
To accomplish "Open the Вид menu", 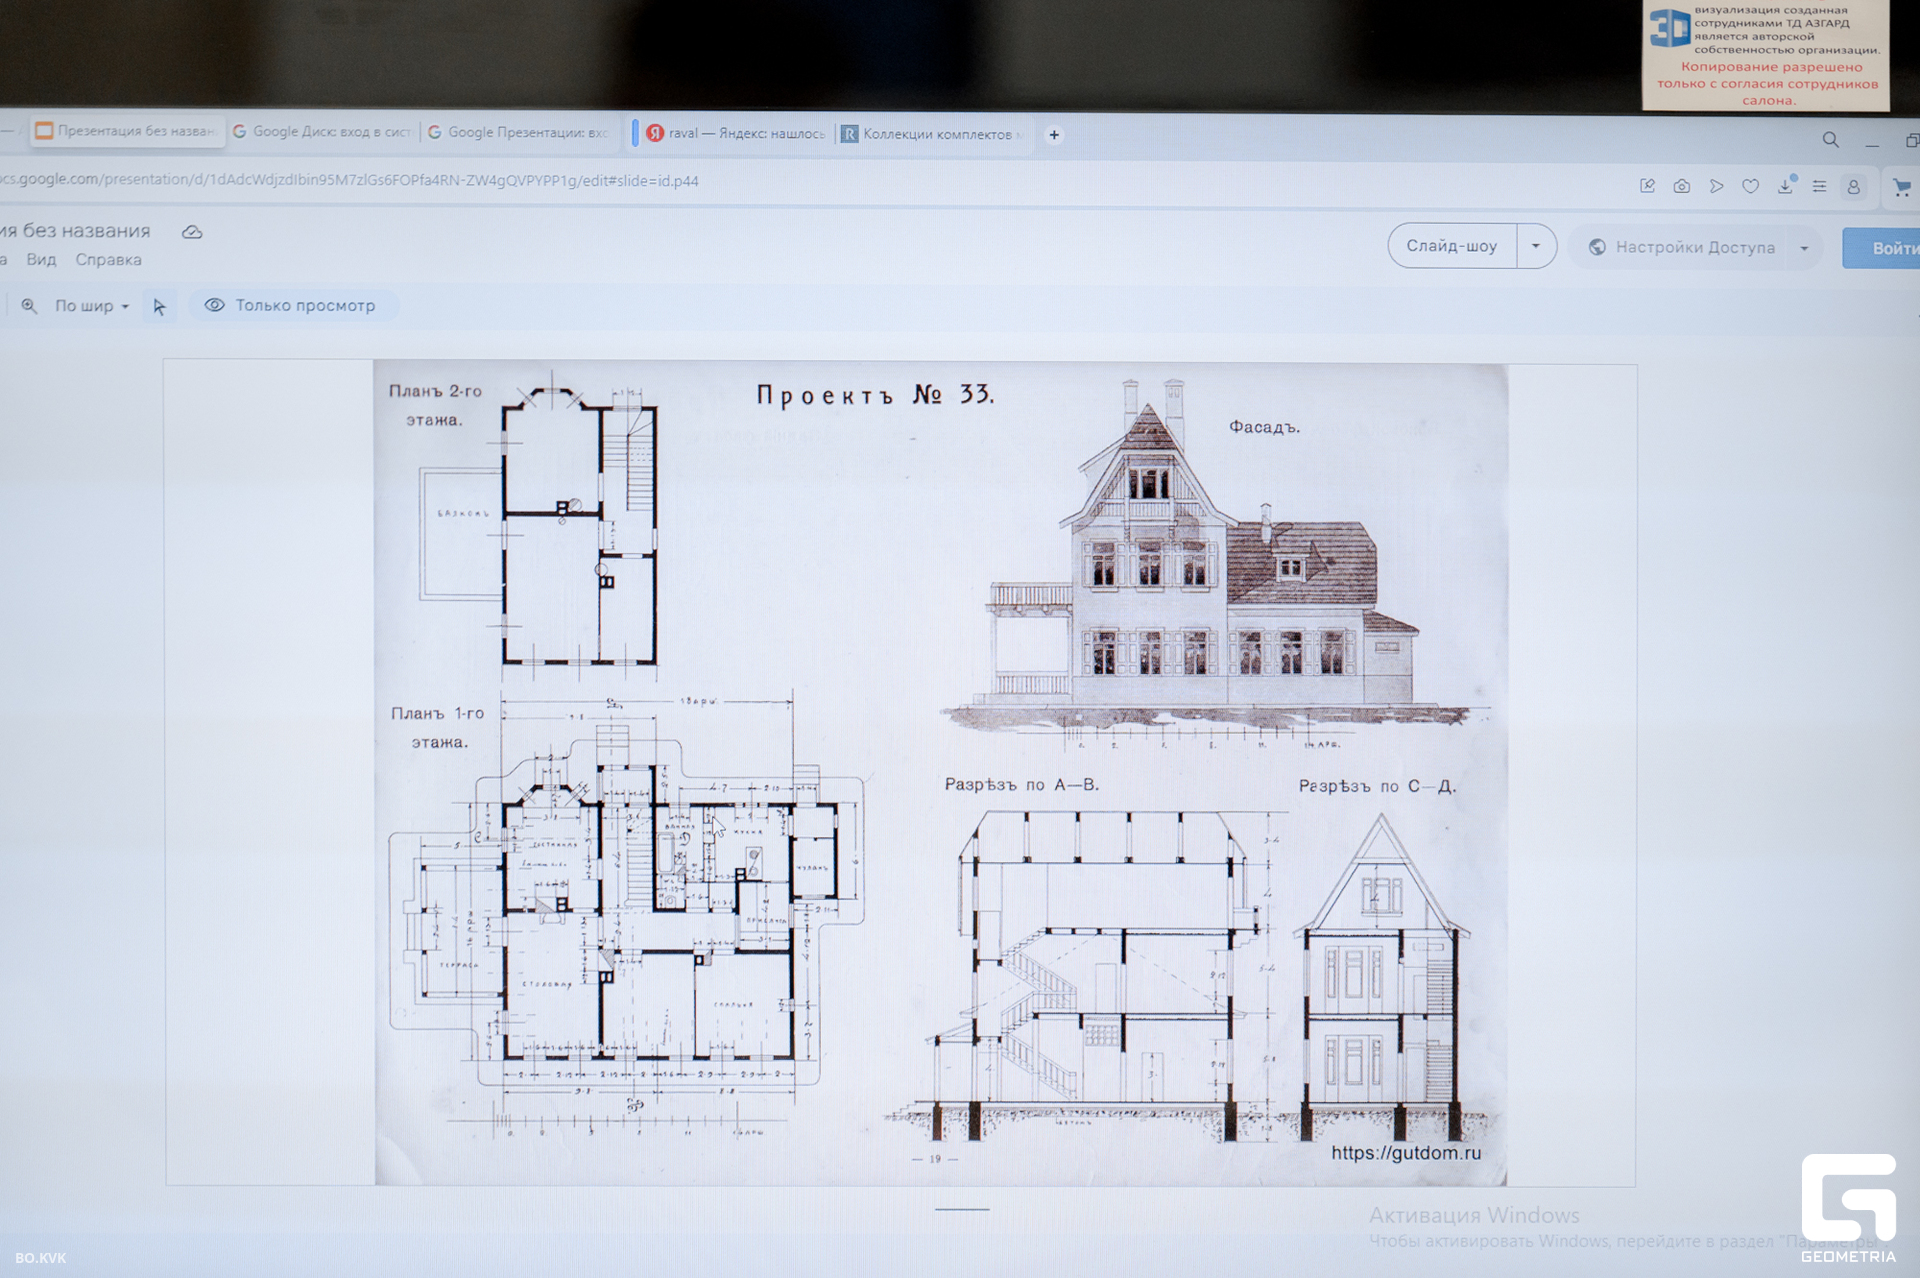I will [x=41, y=260].
